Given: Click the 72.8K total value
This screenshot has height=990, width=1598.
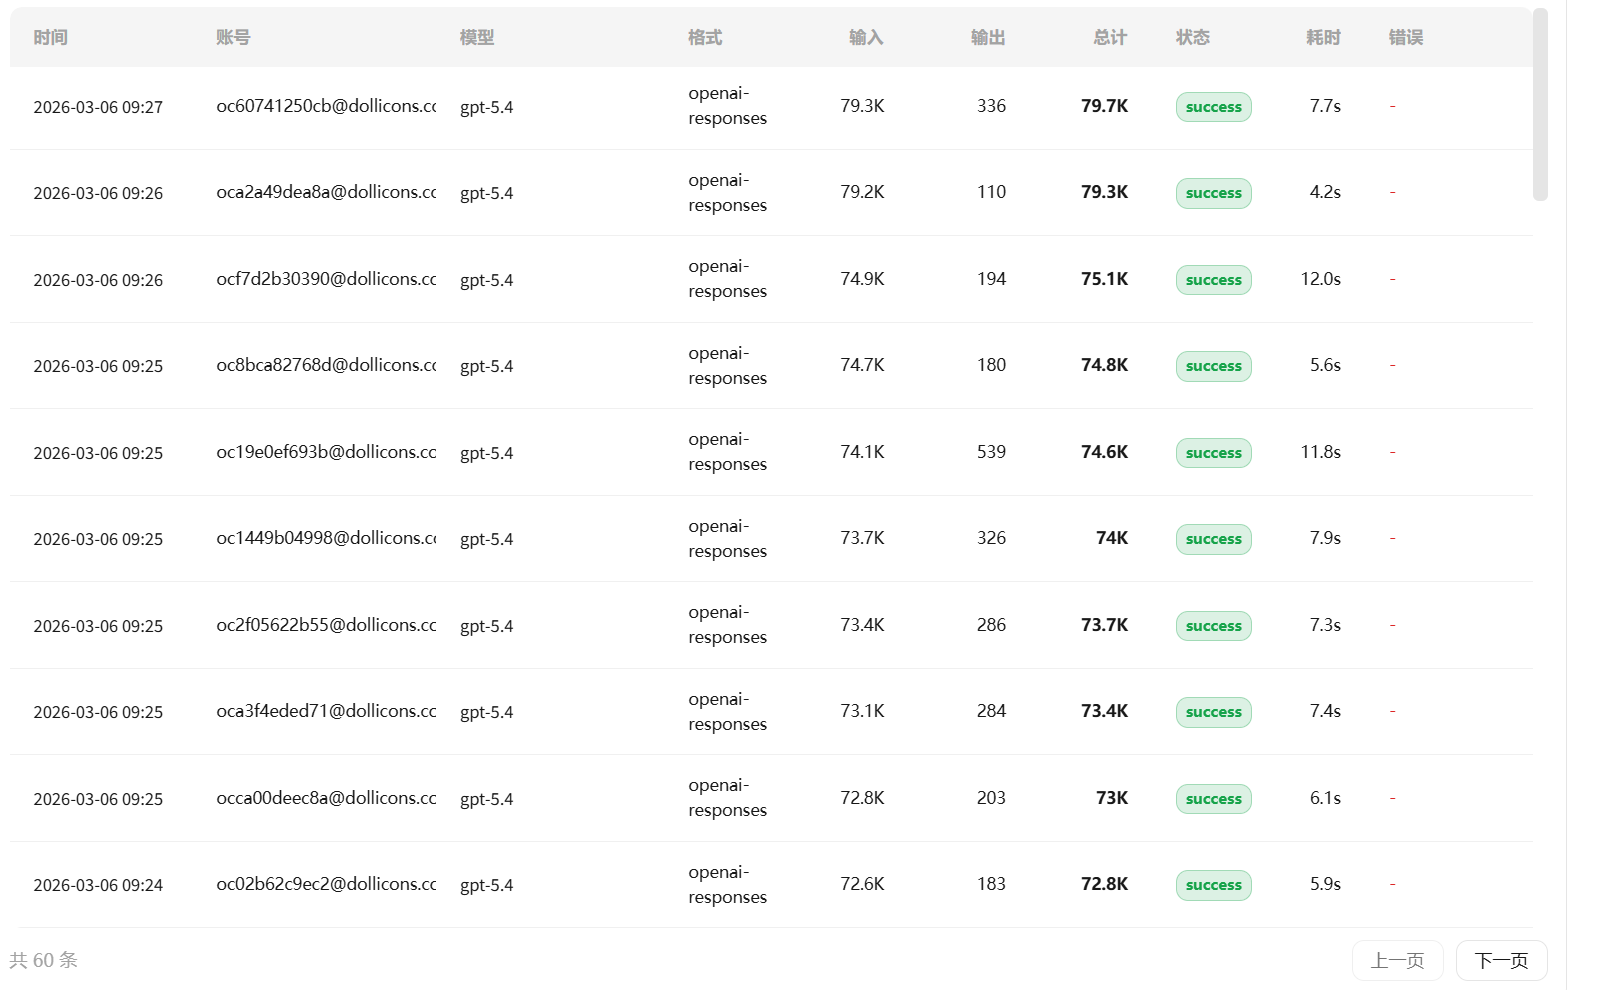Looking at the screenshot, I should 1104,884.
